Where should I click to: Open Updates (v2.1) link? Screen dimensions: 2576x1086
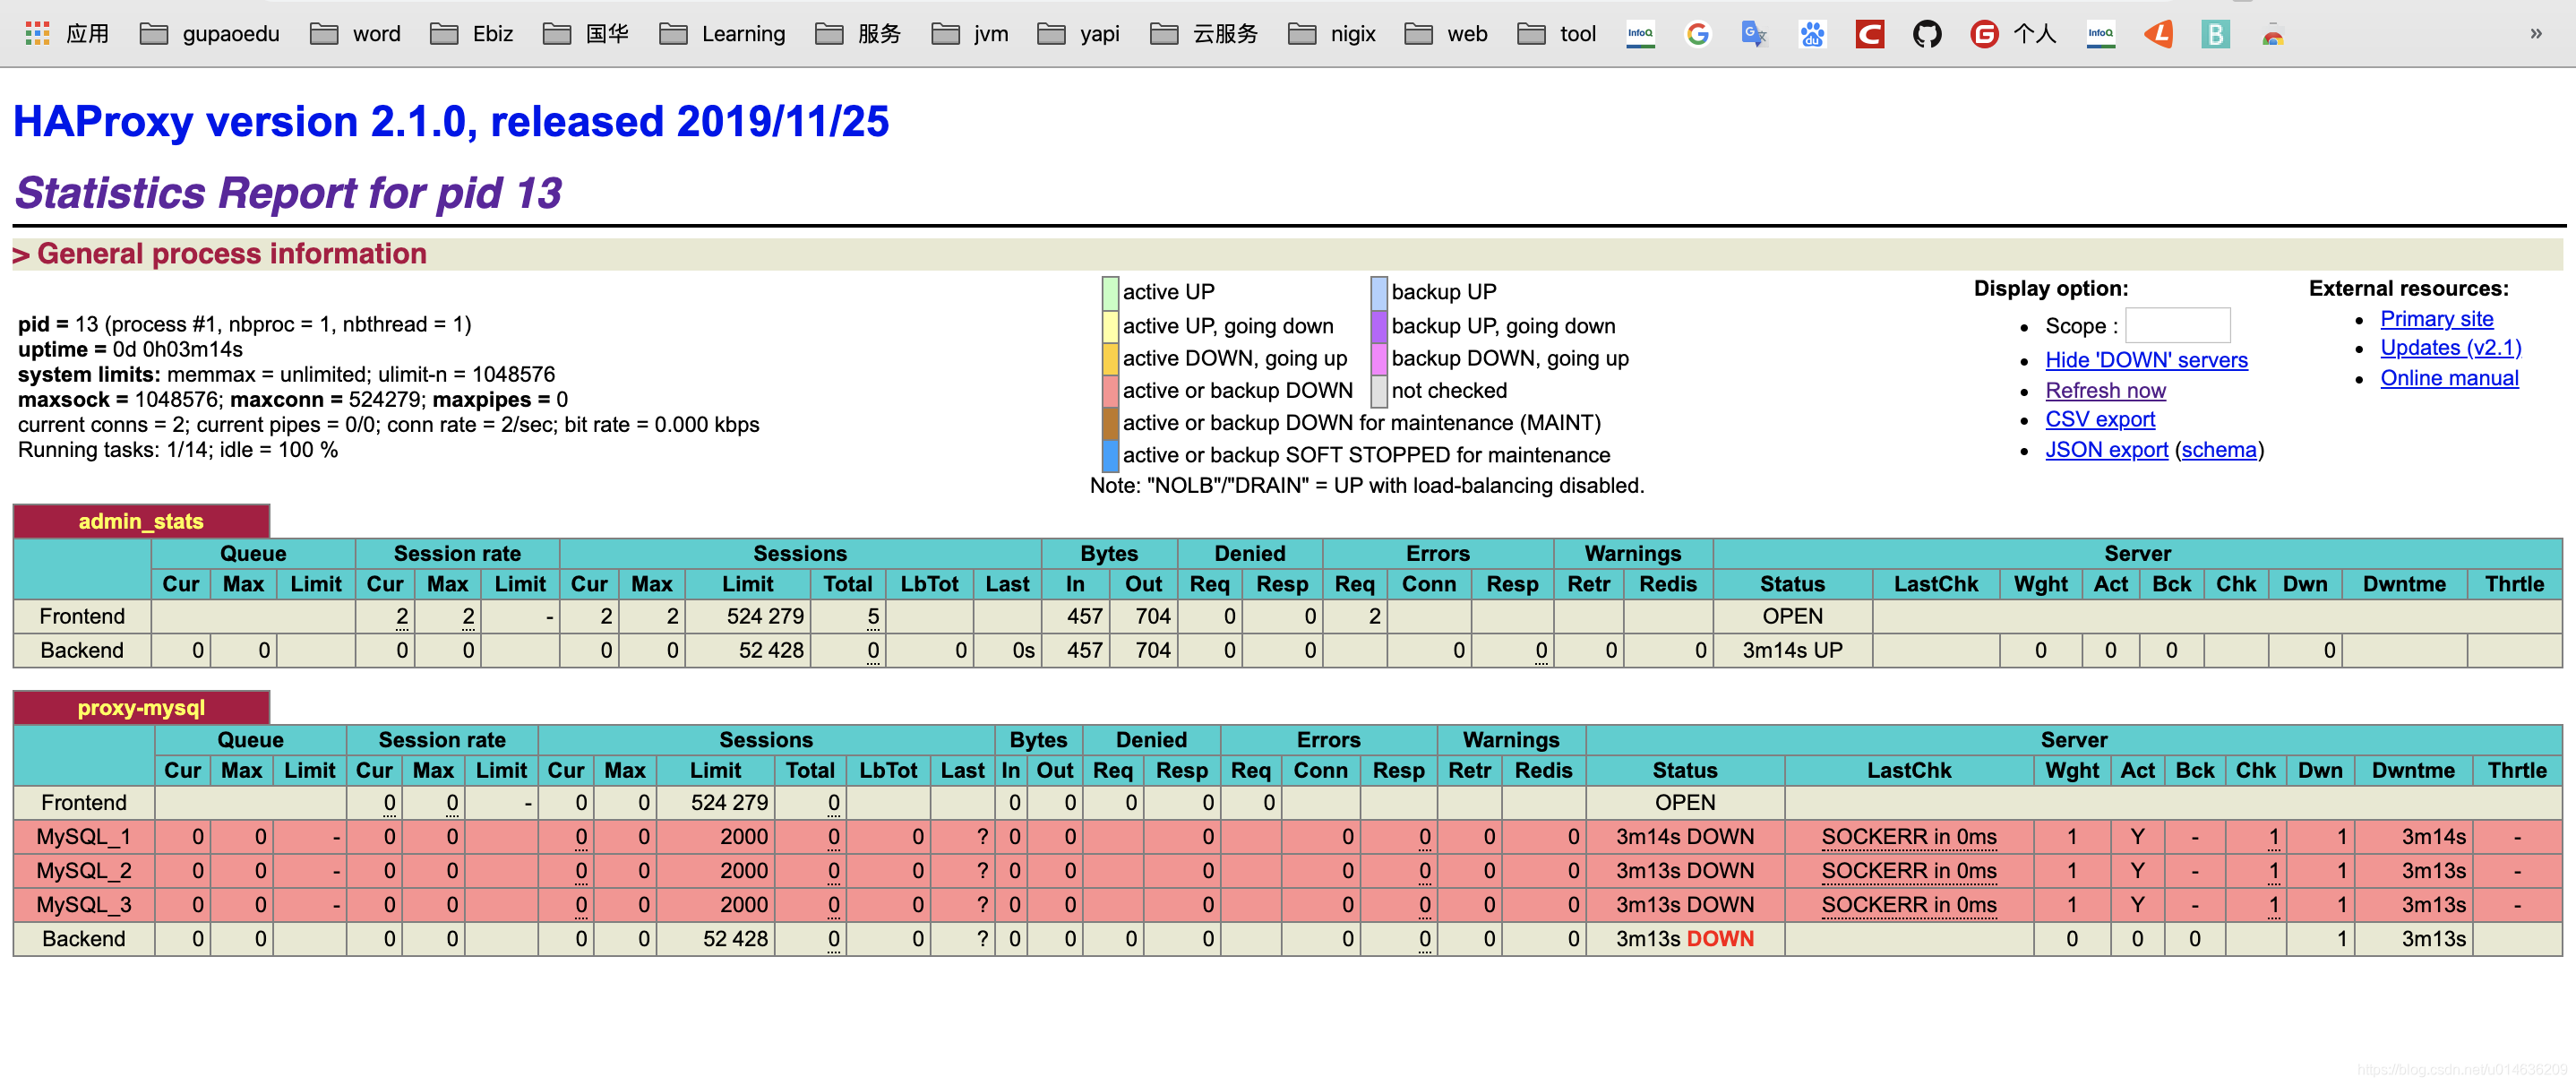coord(2450,347)
